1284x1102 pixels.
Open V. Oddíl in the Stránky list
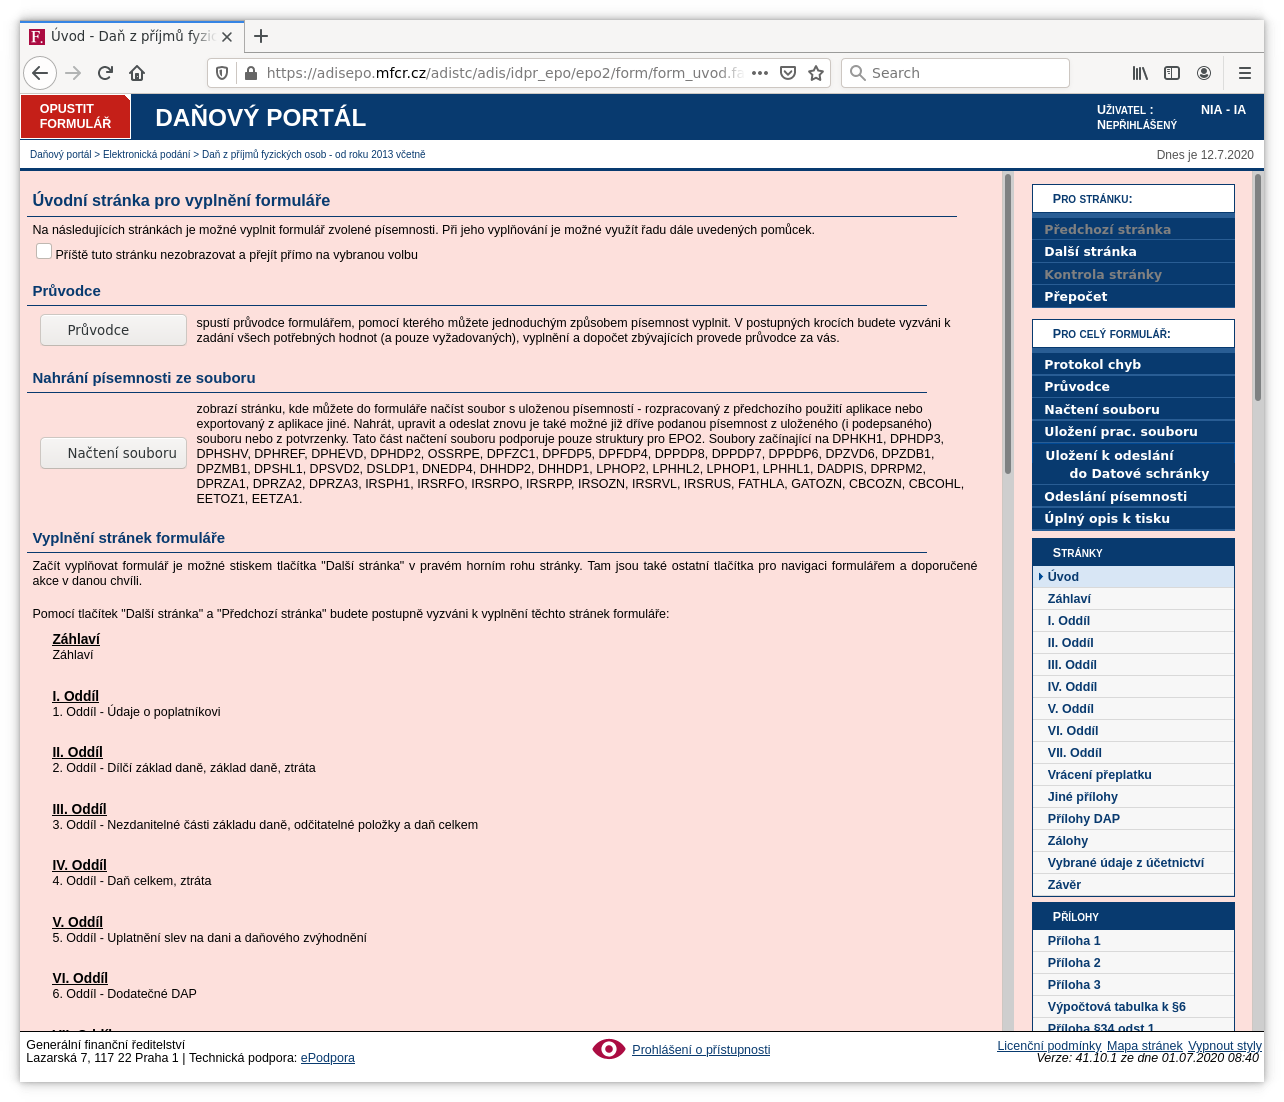1133,709
